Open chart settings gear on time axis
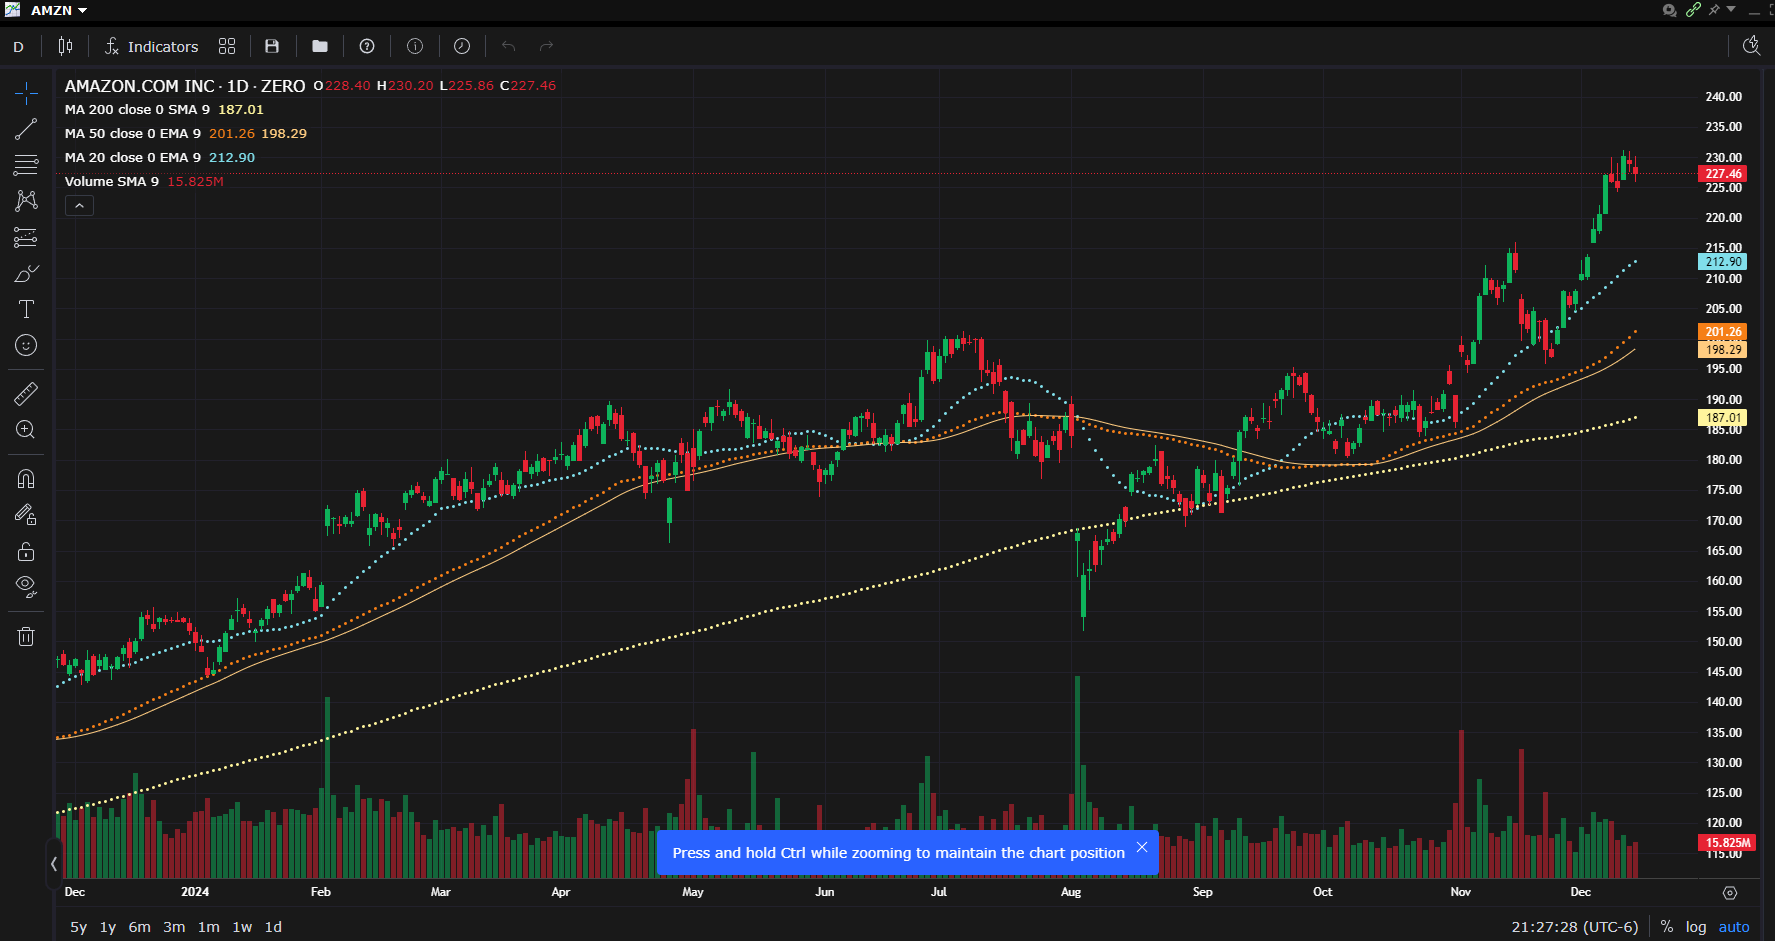This screenshot has height=941, width=1775. point(1730,893)
